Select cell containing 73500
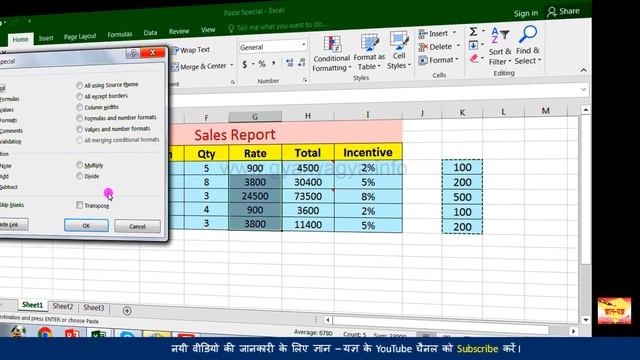The image size is (640, 360). [x=308, y=196]
